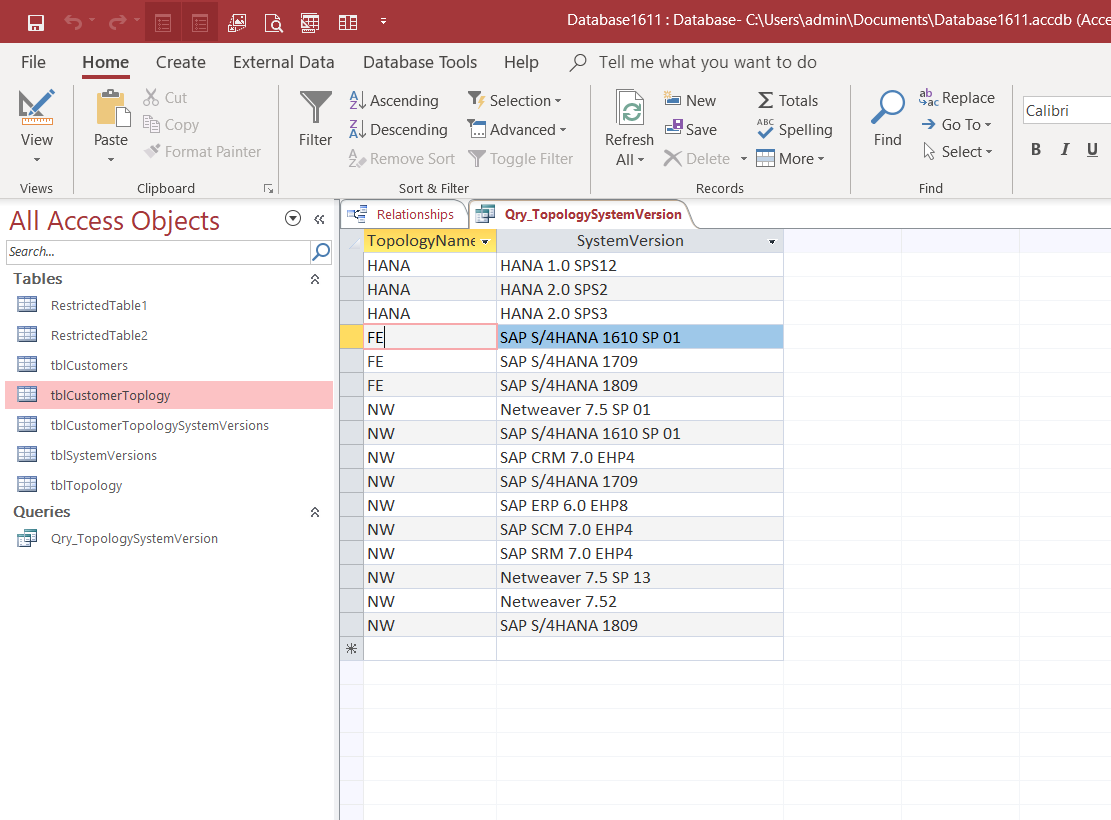1111x820 pixels.
Task: Open the tblCustomers table
Action: tap(89, 366)
